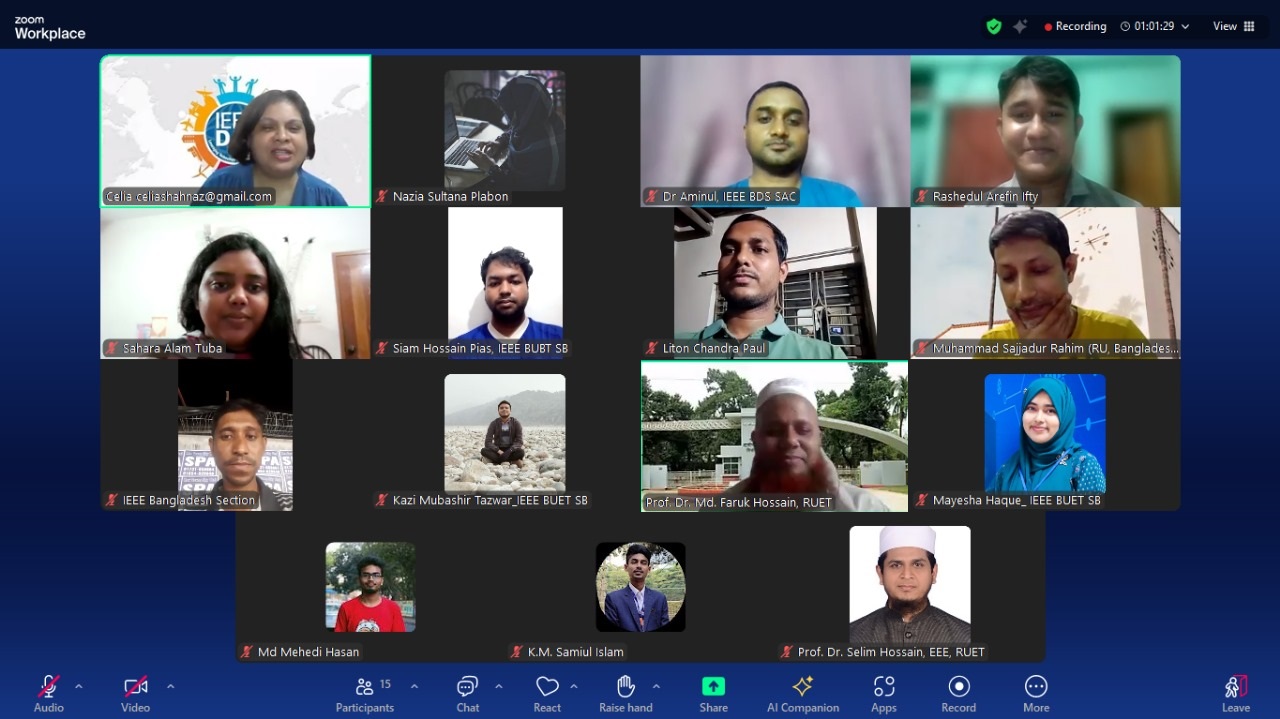This screenshot has height=719, width=1280.
Task: Click the name label "K.M. Samiul Islam"
Action: click(x=575, y=653)
